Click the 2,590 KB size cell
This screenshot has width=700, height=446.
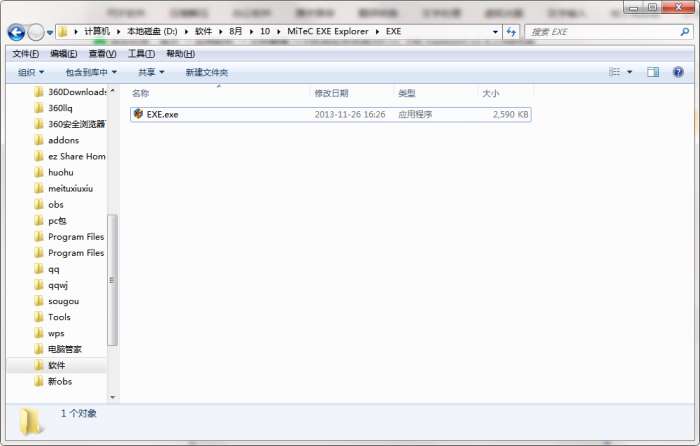[x=510, y=115]
